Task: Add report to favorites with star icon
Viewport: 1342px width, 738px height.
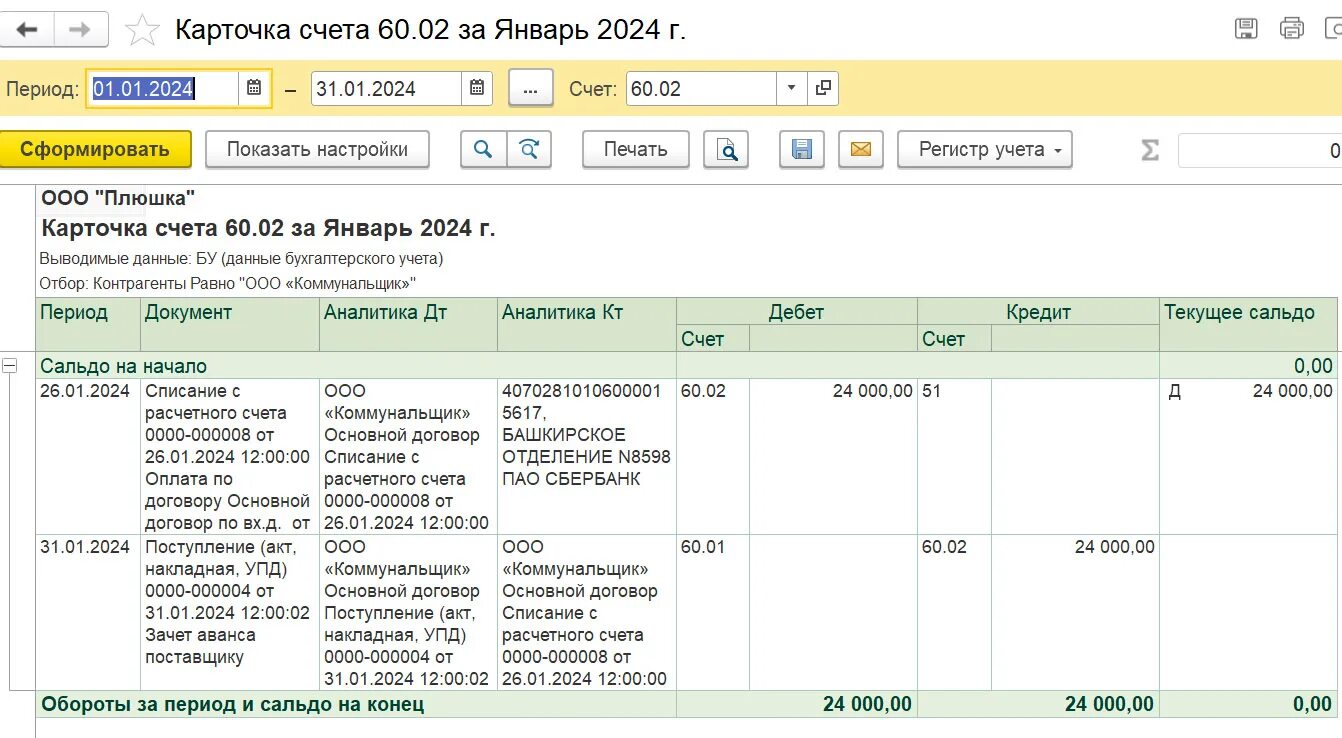Action: pos(142,31)
